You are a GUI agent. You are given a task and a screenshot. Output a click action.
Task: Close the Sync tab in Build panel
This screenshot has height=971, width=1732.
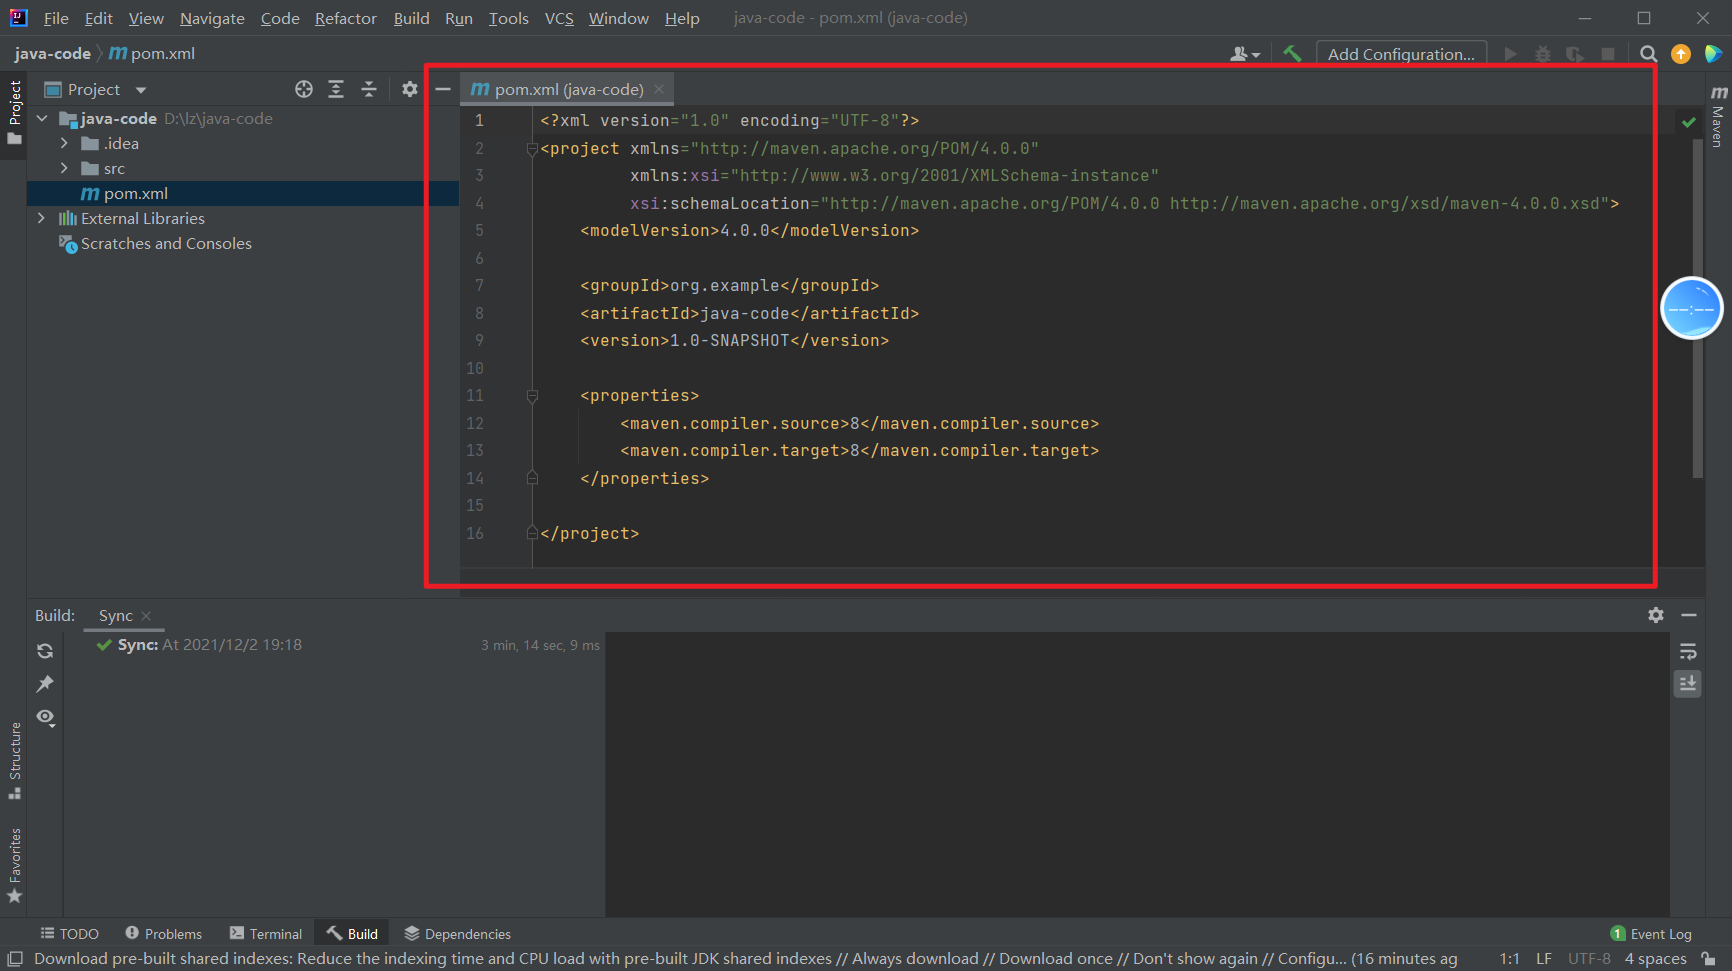click(146, 616)
